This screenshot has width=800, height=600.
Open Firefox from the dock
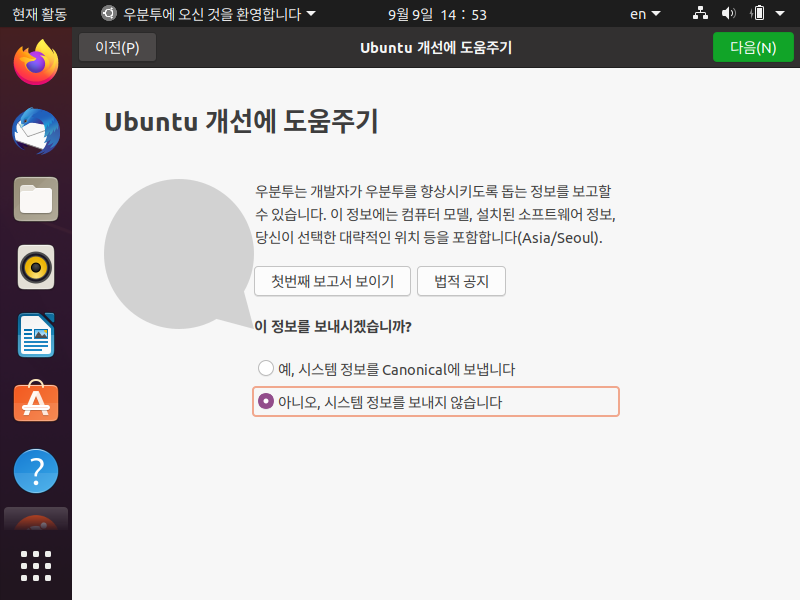(36, 62)
